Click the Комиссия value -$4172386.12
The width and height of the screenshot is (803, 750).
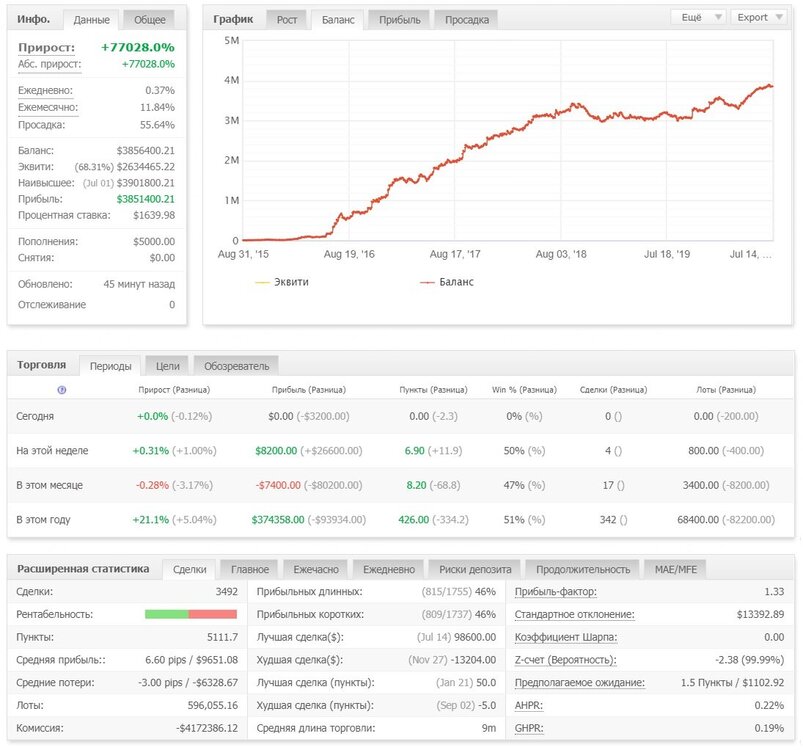pyautogui.click(x=207, y=728)
